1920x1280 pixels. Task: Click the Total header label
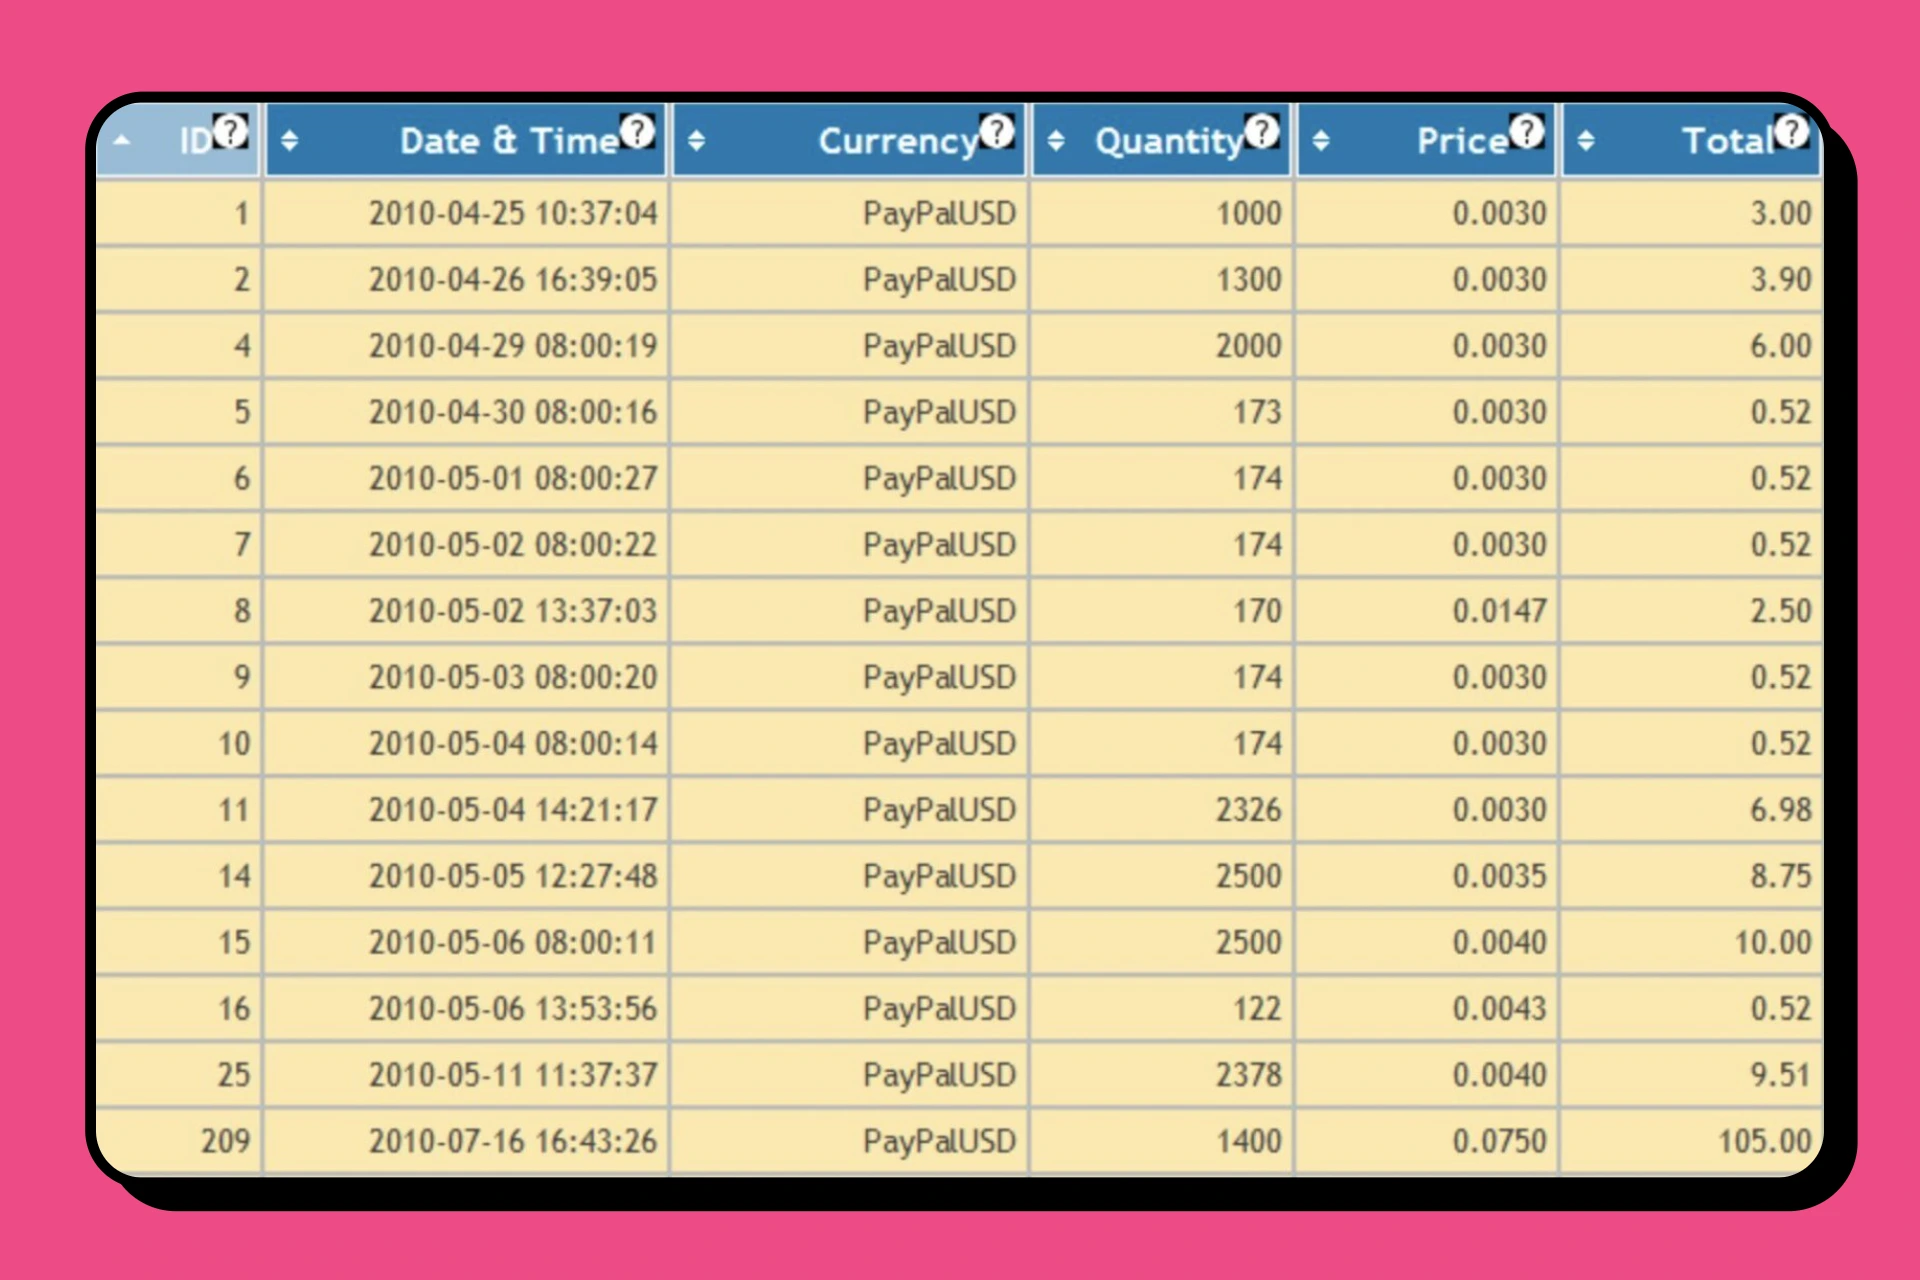tap(1727, 142)
